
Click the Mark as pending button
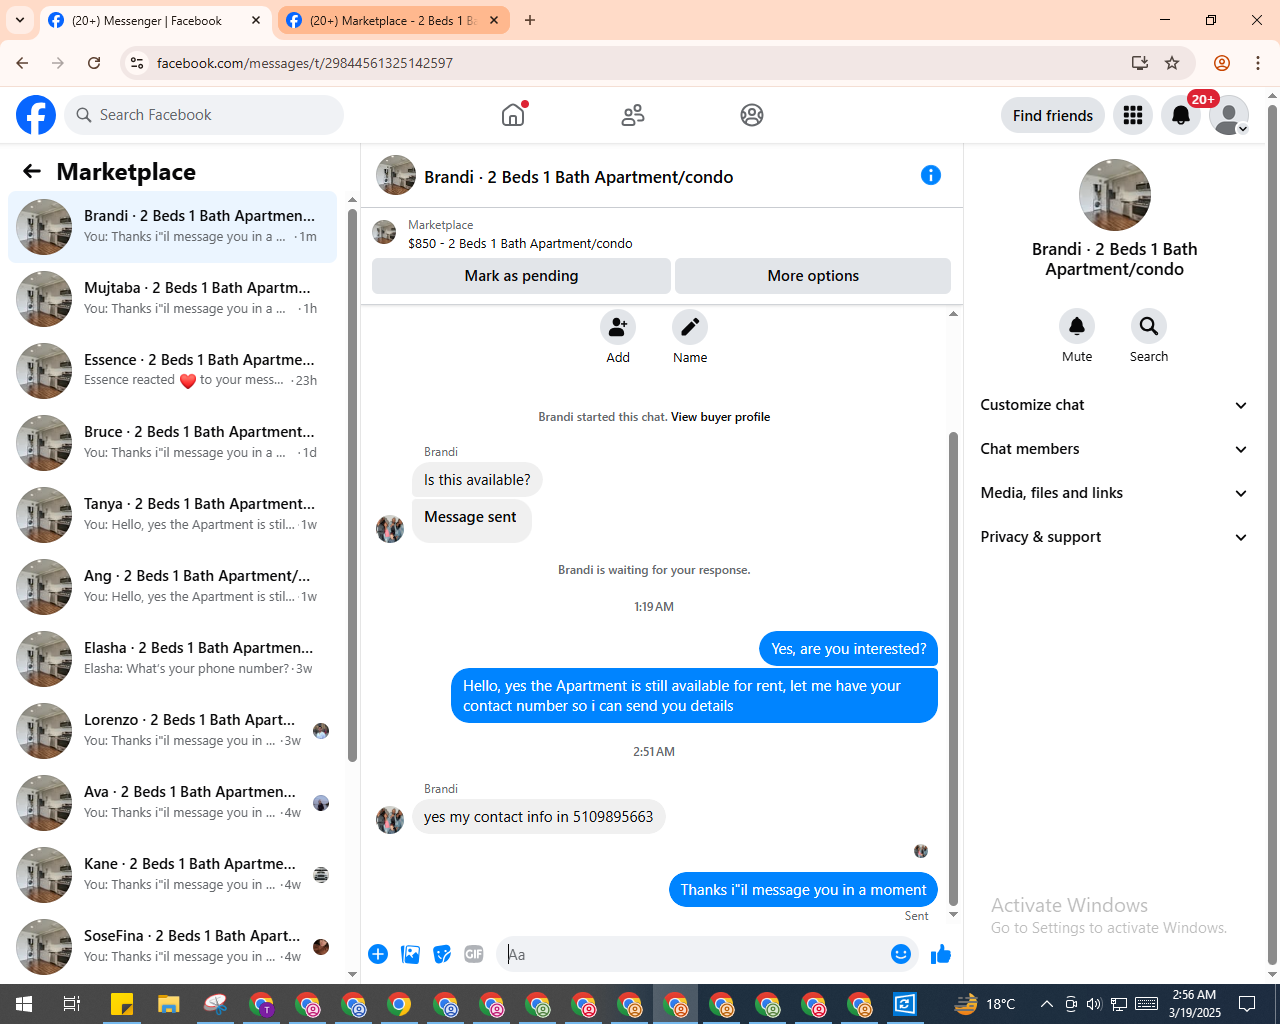tap(521, 276)
